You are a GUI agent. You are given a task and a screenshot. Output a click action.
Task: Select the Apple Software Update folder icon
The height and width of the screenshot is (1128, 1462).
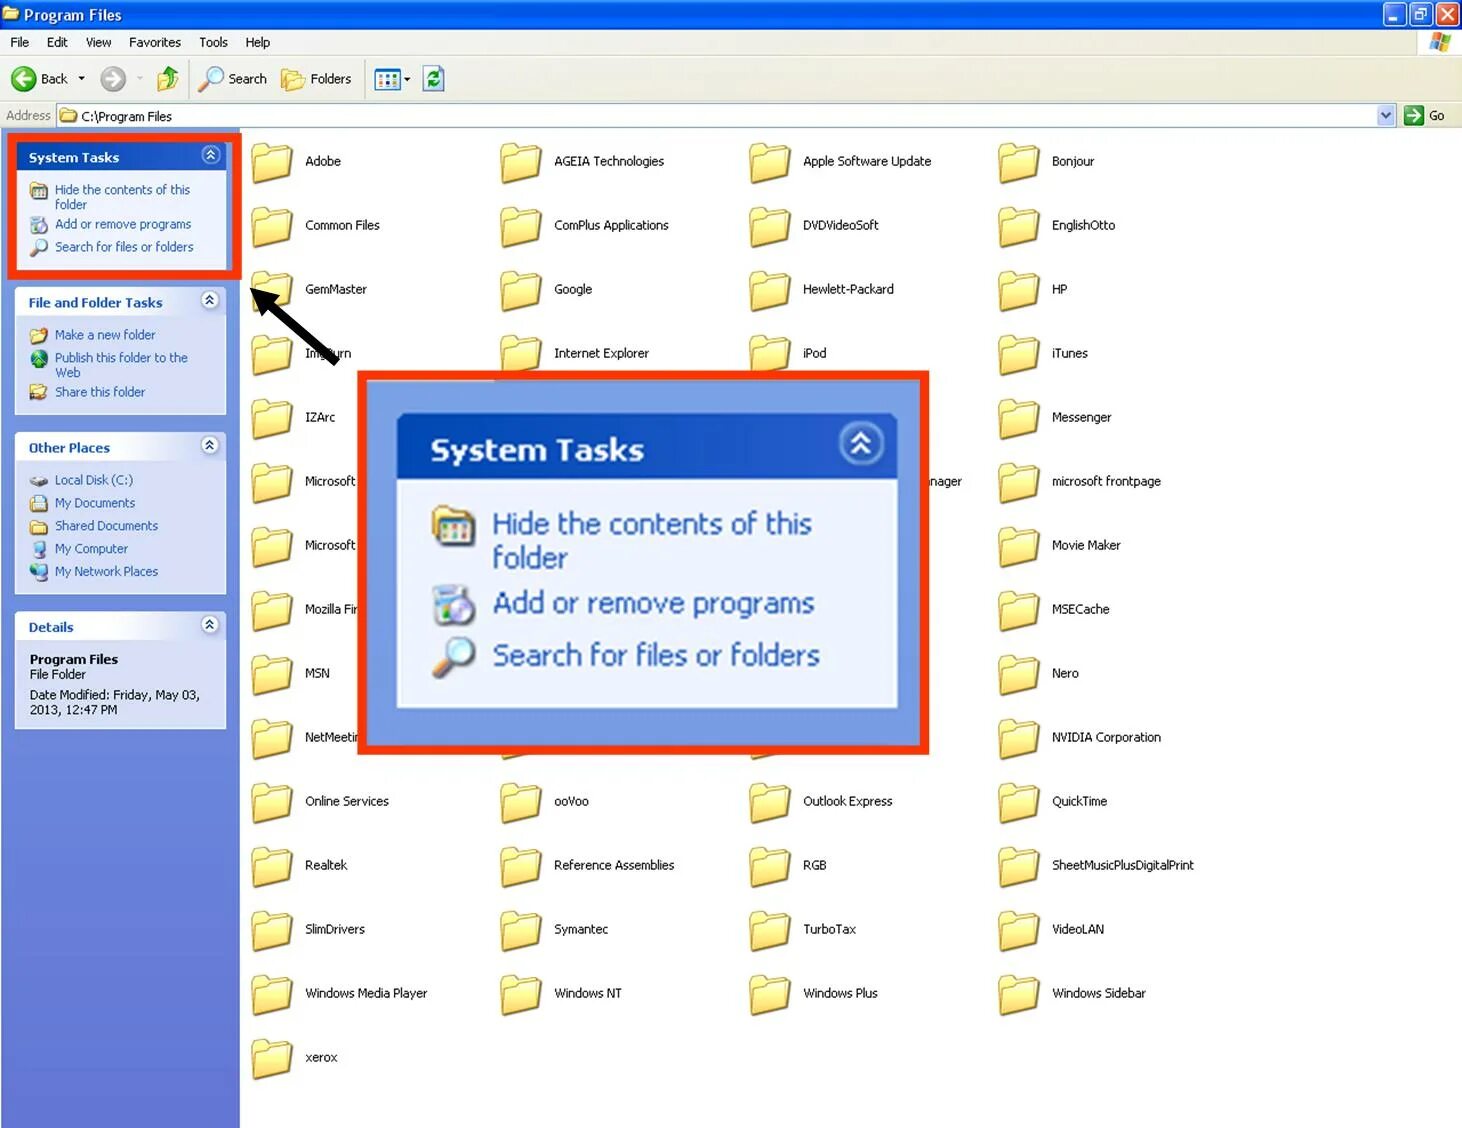[x=770, y=162]
